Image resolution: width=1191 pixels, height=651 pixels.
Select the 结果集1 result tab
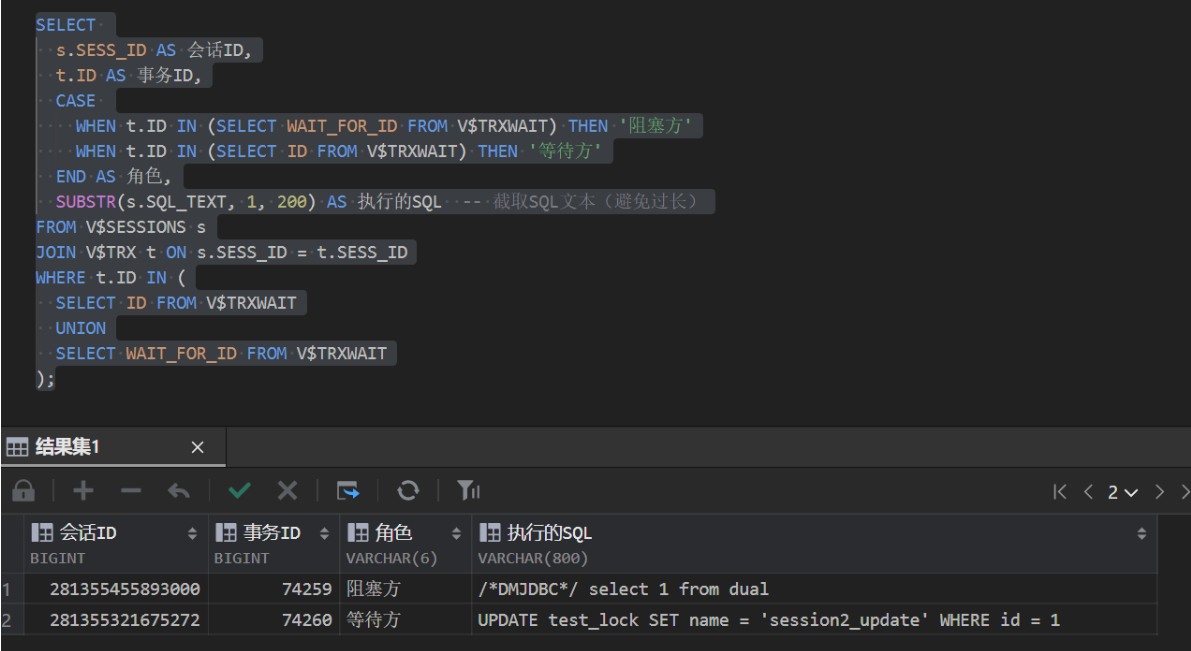pyautogui.click(x=113, y=447)
